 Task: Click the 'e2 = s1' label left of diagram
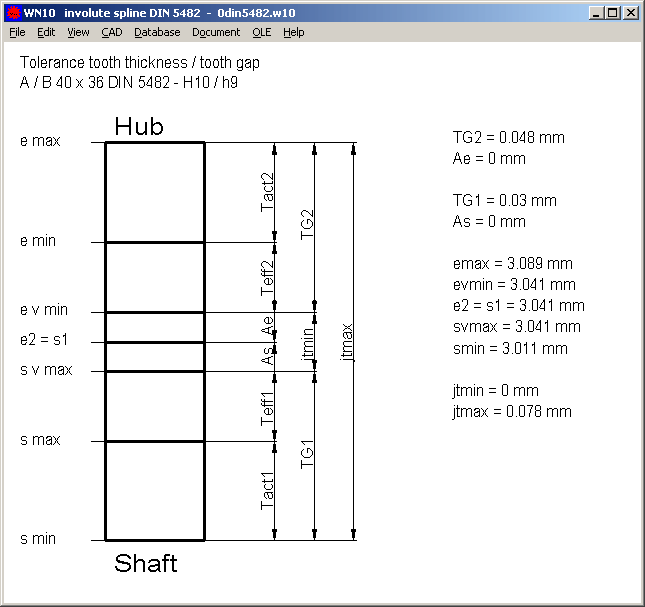(44, 341)
